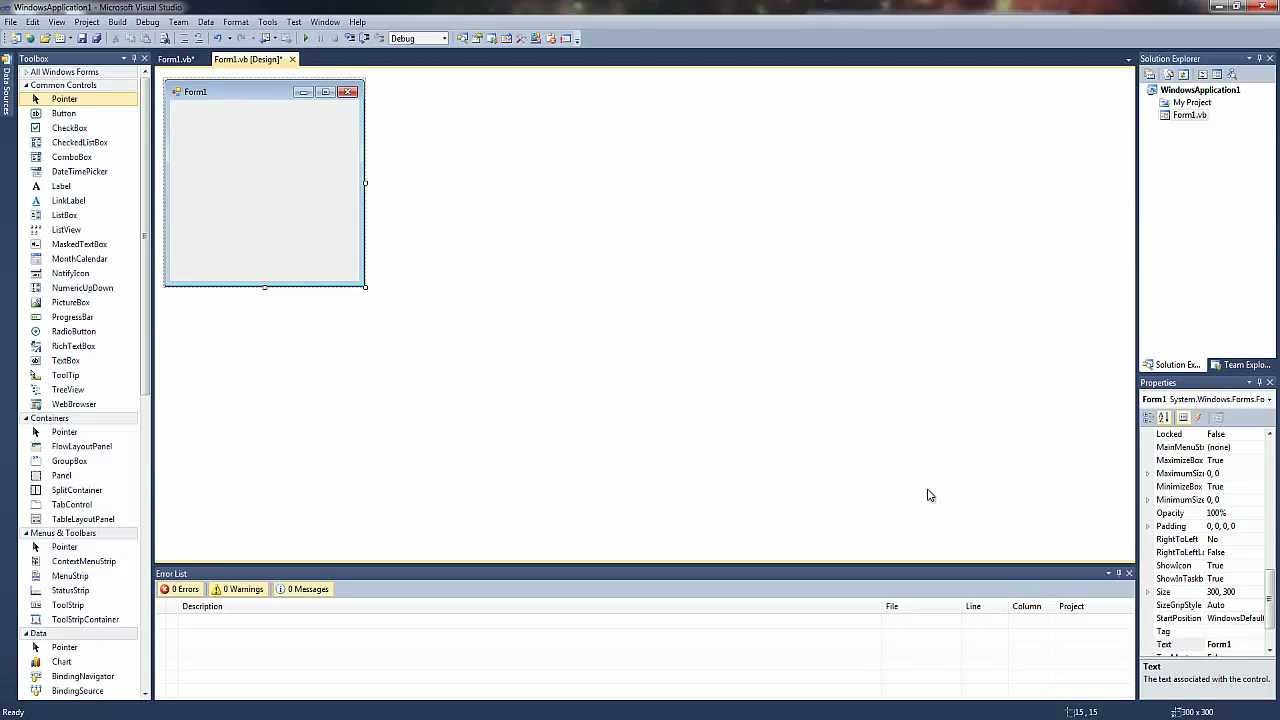Expand the Size property
Image resolution: width=1280 pixels, height=720 pixels.
point(1148,592)
